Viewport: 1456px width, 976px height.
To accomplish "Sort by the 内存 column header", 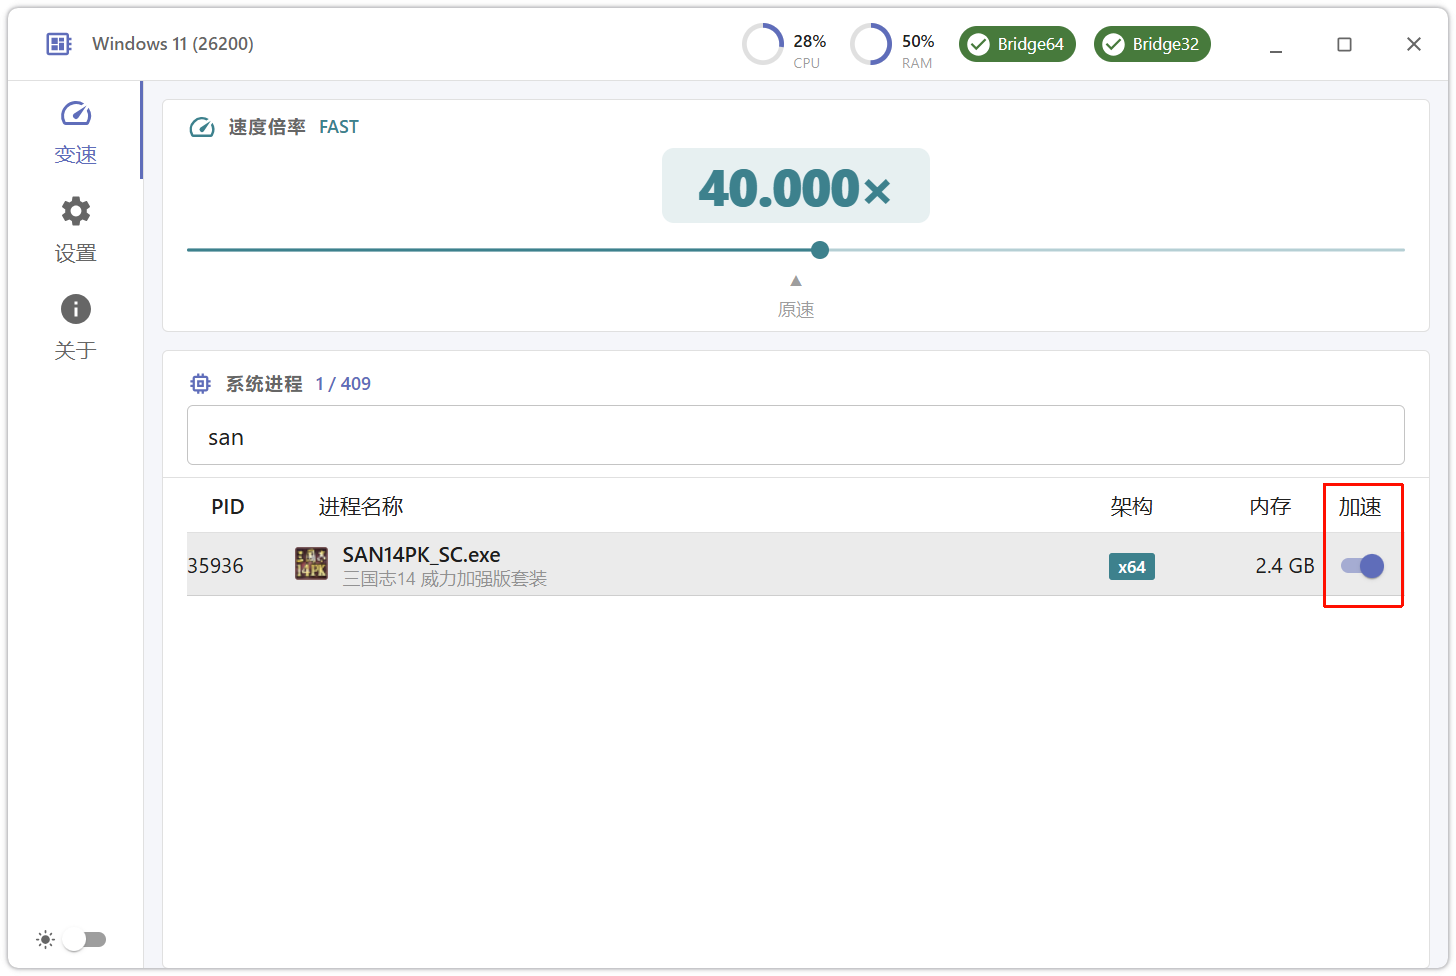I will (x=1270, y=507).
